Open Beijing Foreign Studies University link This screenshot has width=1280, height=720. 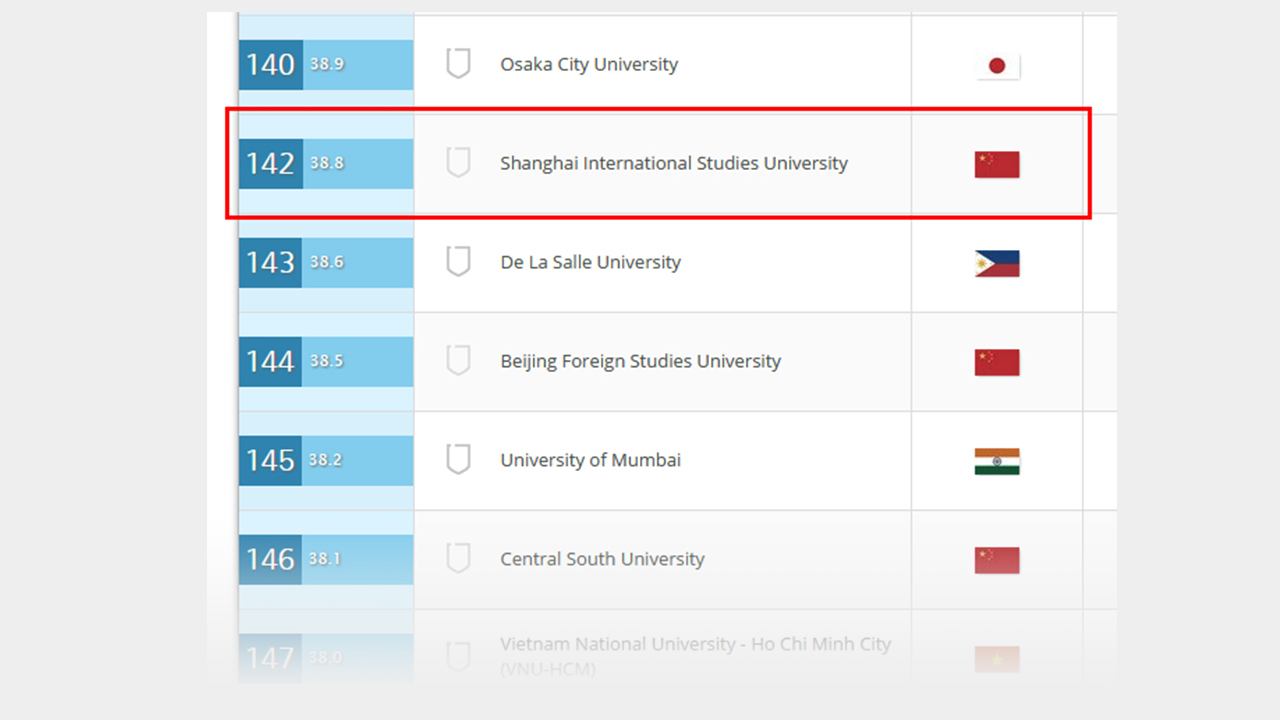640,361
